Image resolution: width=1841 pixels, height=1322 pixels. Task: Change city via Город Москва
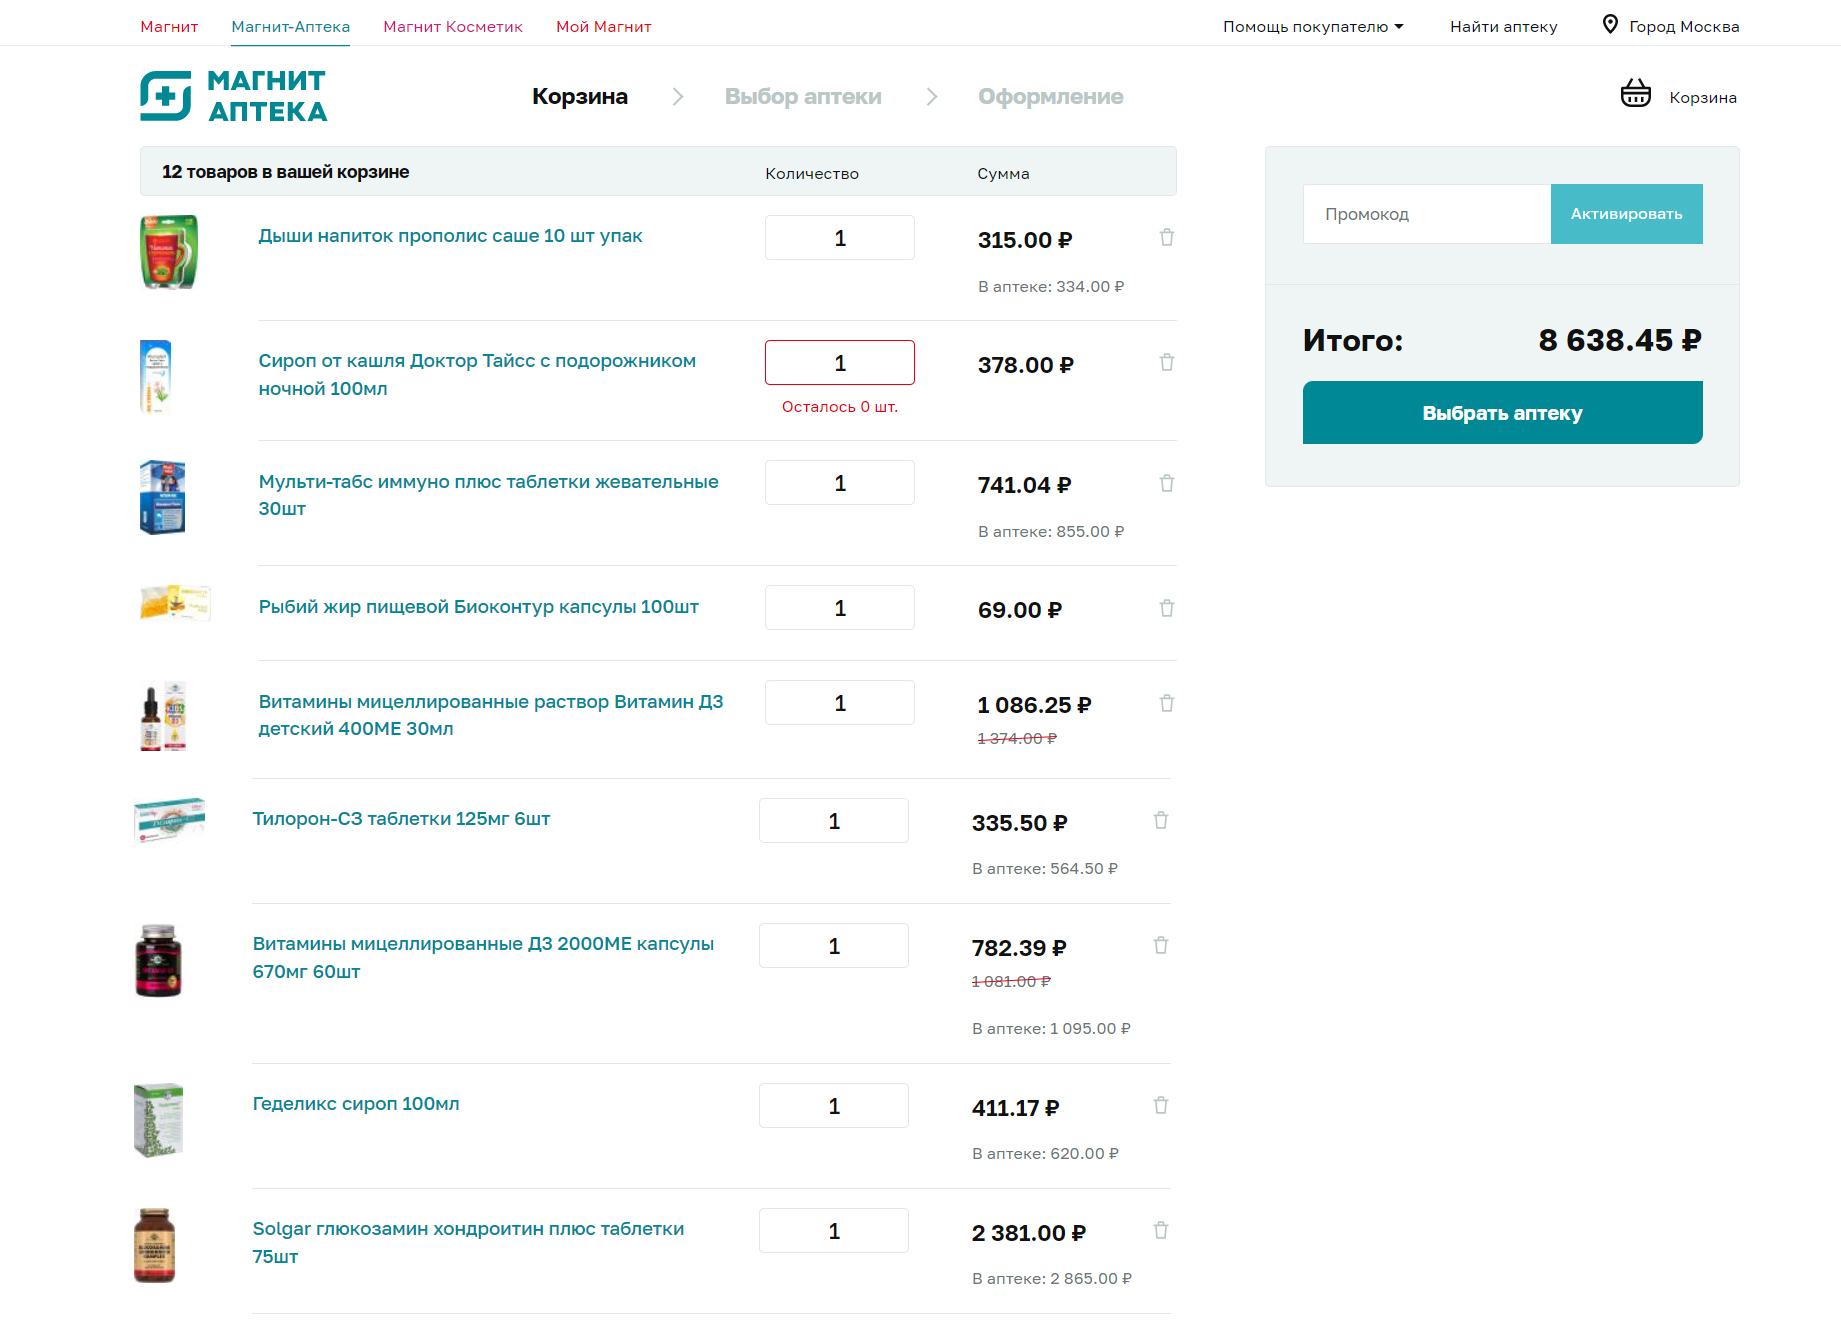coord(1684,27)
